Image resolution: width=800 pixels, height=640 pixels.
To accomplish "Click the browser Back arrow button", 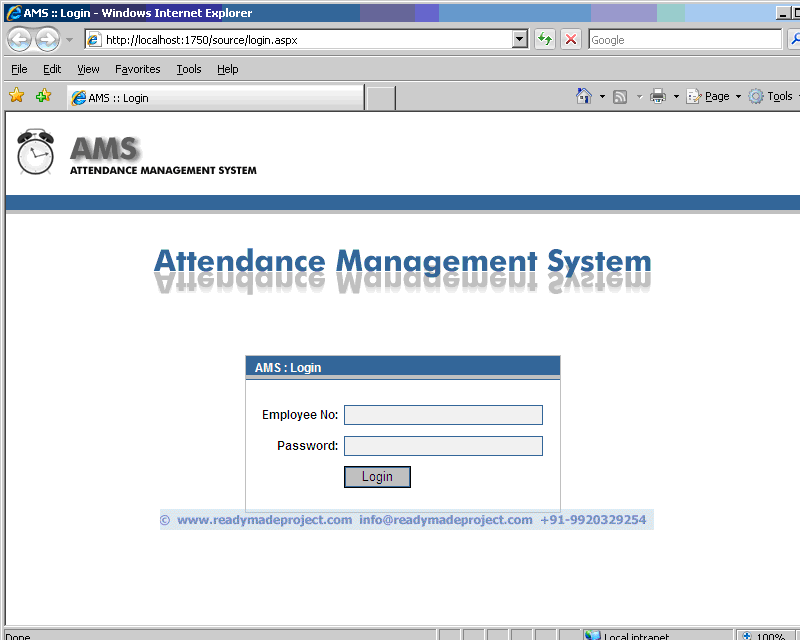I will click(x=19, y=39).
